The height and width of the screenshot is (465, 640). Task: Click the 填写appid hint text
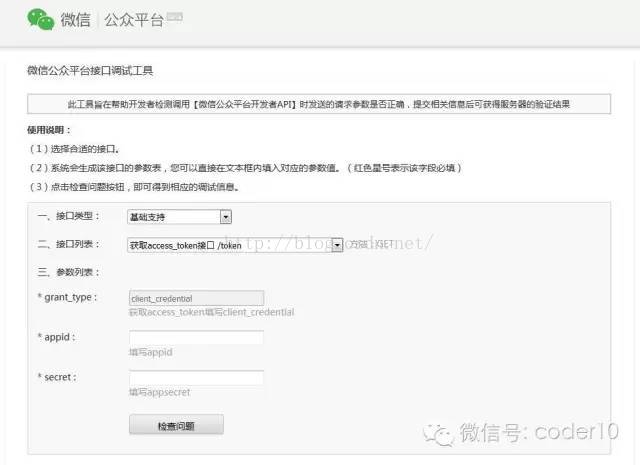151,352
